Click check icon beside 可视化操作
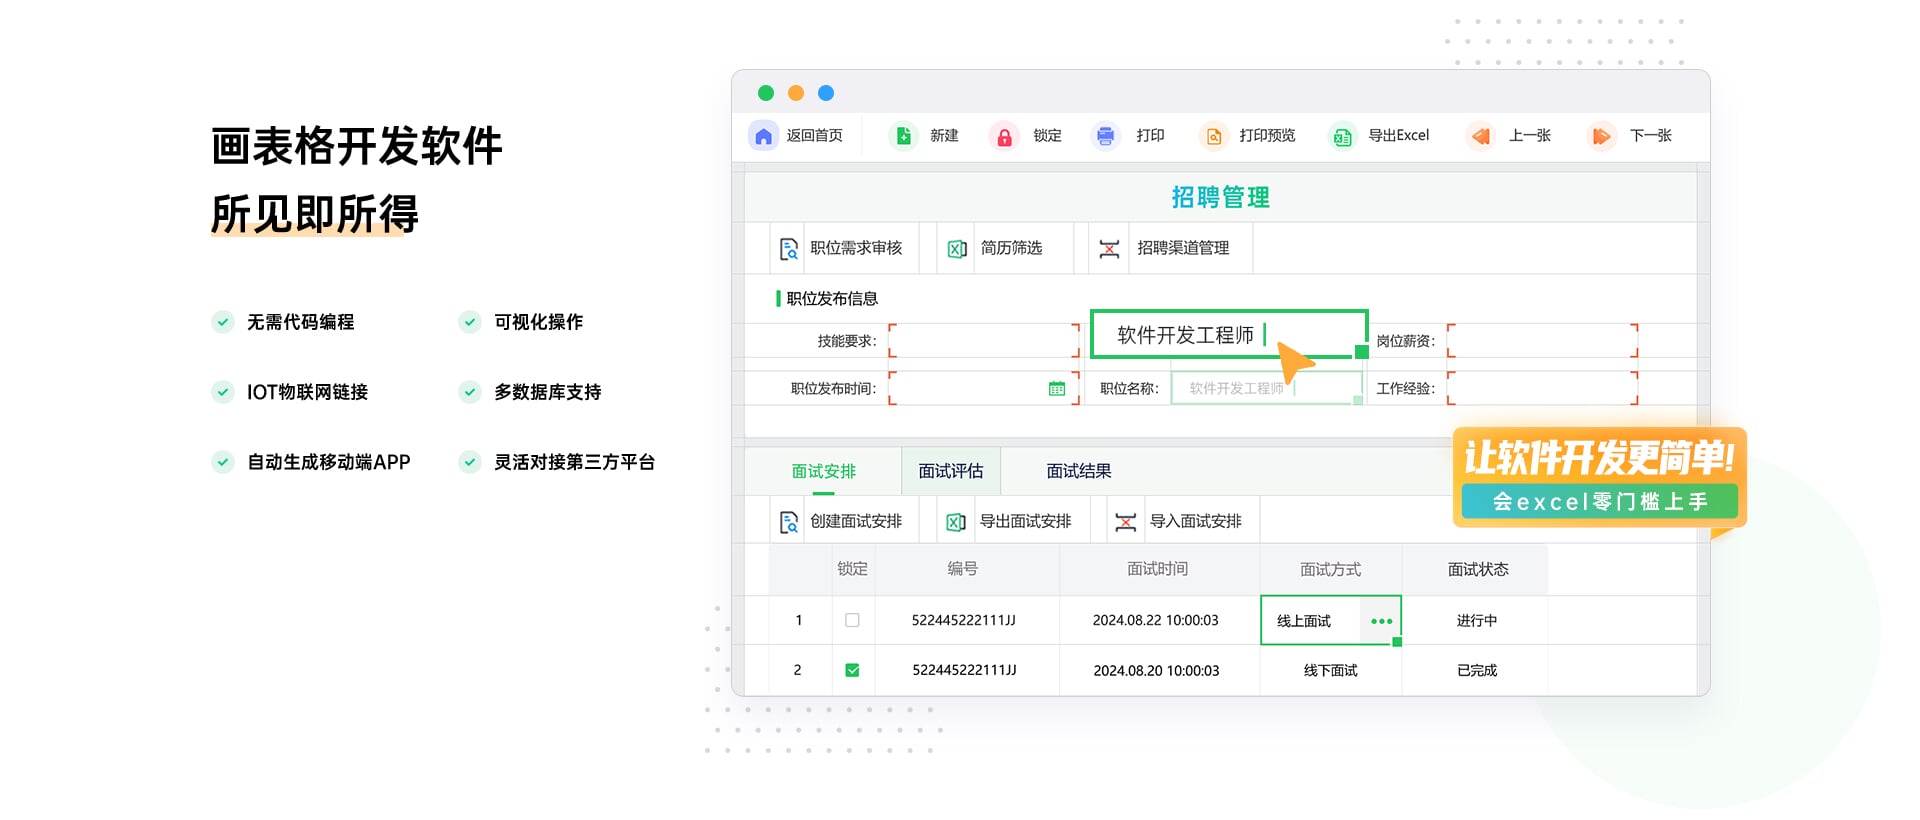The width and height of the screenshot is (1920, 820). click(x=470, y=322)
